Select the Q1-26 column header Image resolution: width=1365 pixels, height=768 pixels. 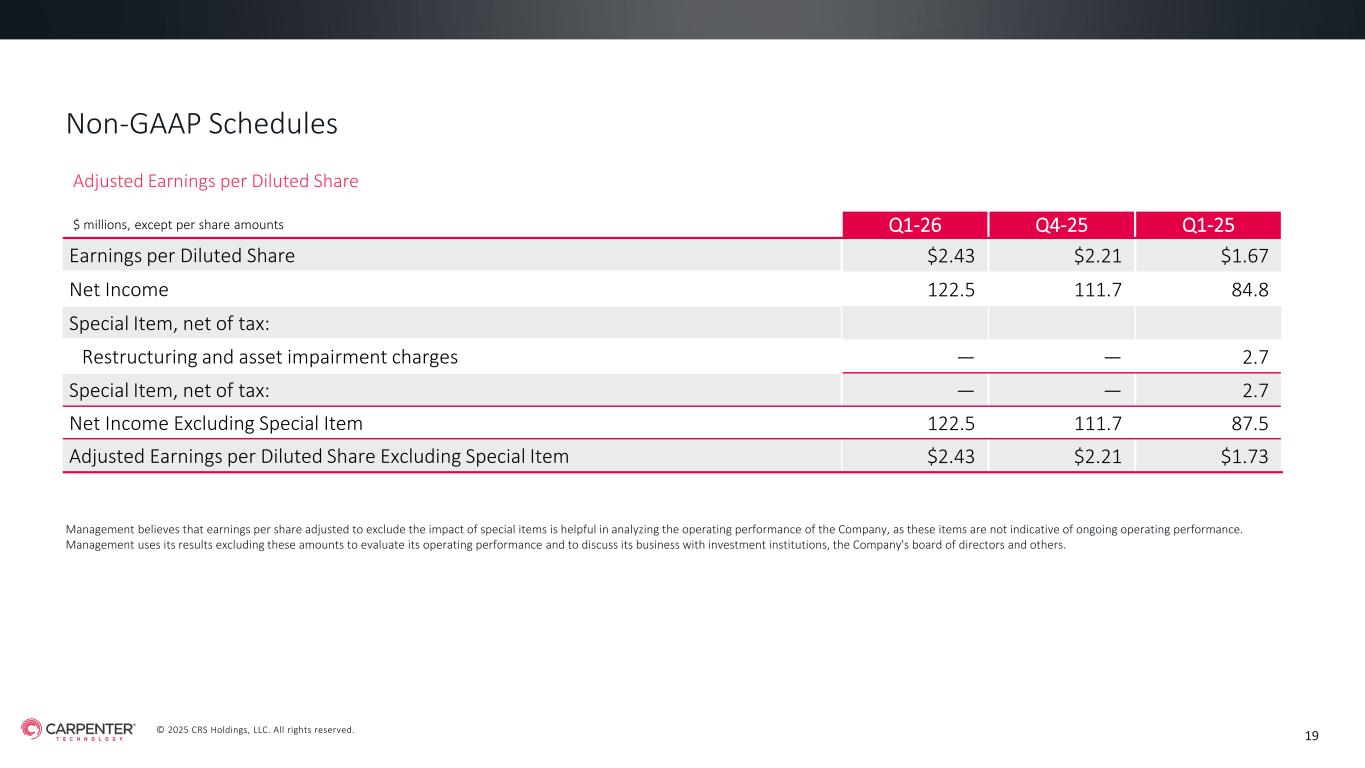(x=914, y=224)
